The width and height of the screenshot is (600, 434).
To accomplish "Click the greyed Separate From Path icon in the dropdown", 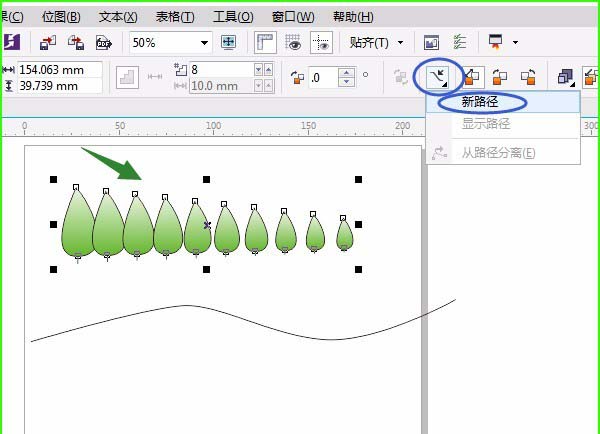I will tap(439, 153).
